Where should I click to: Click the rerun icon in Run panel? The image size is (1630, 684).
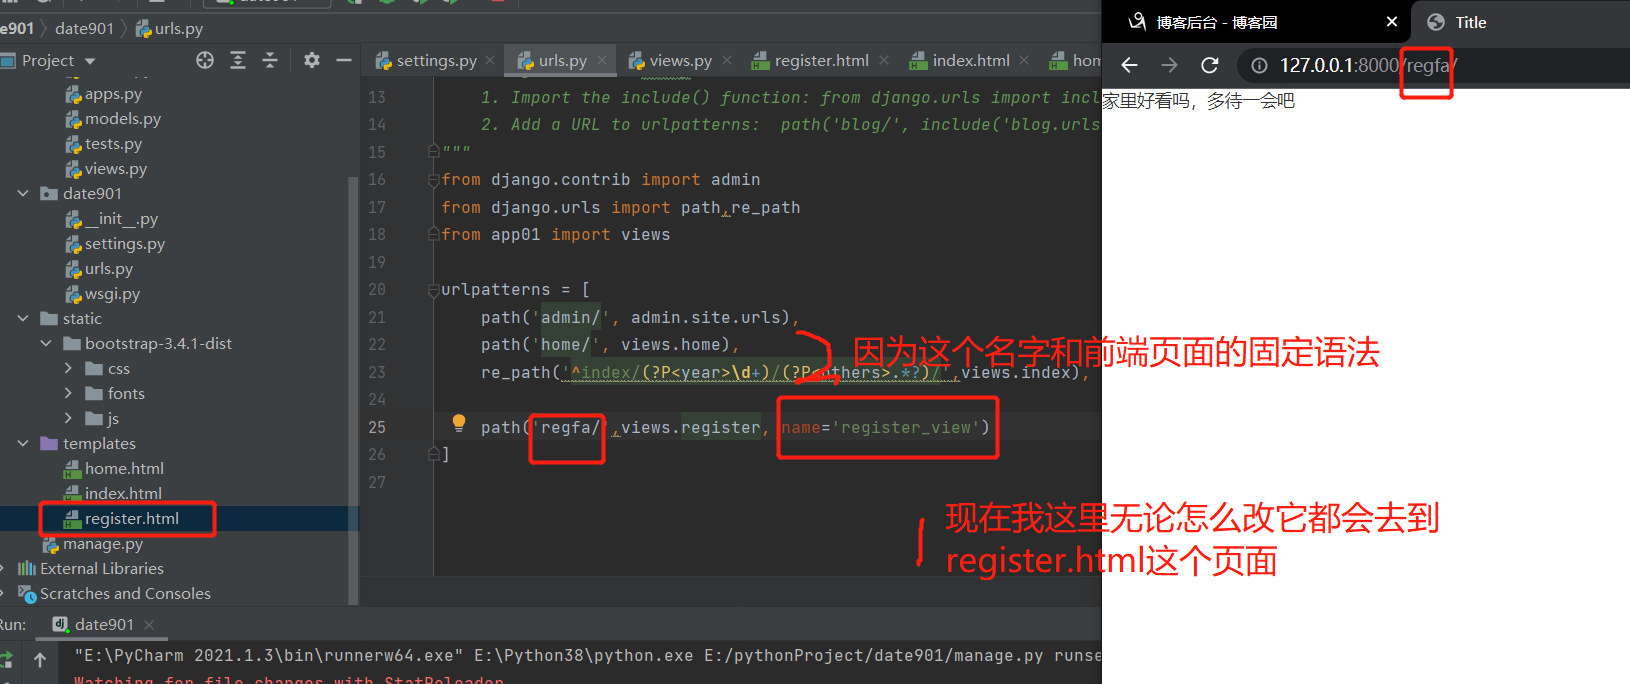coord(6,659)
